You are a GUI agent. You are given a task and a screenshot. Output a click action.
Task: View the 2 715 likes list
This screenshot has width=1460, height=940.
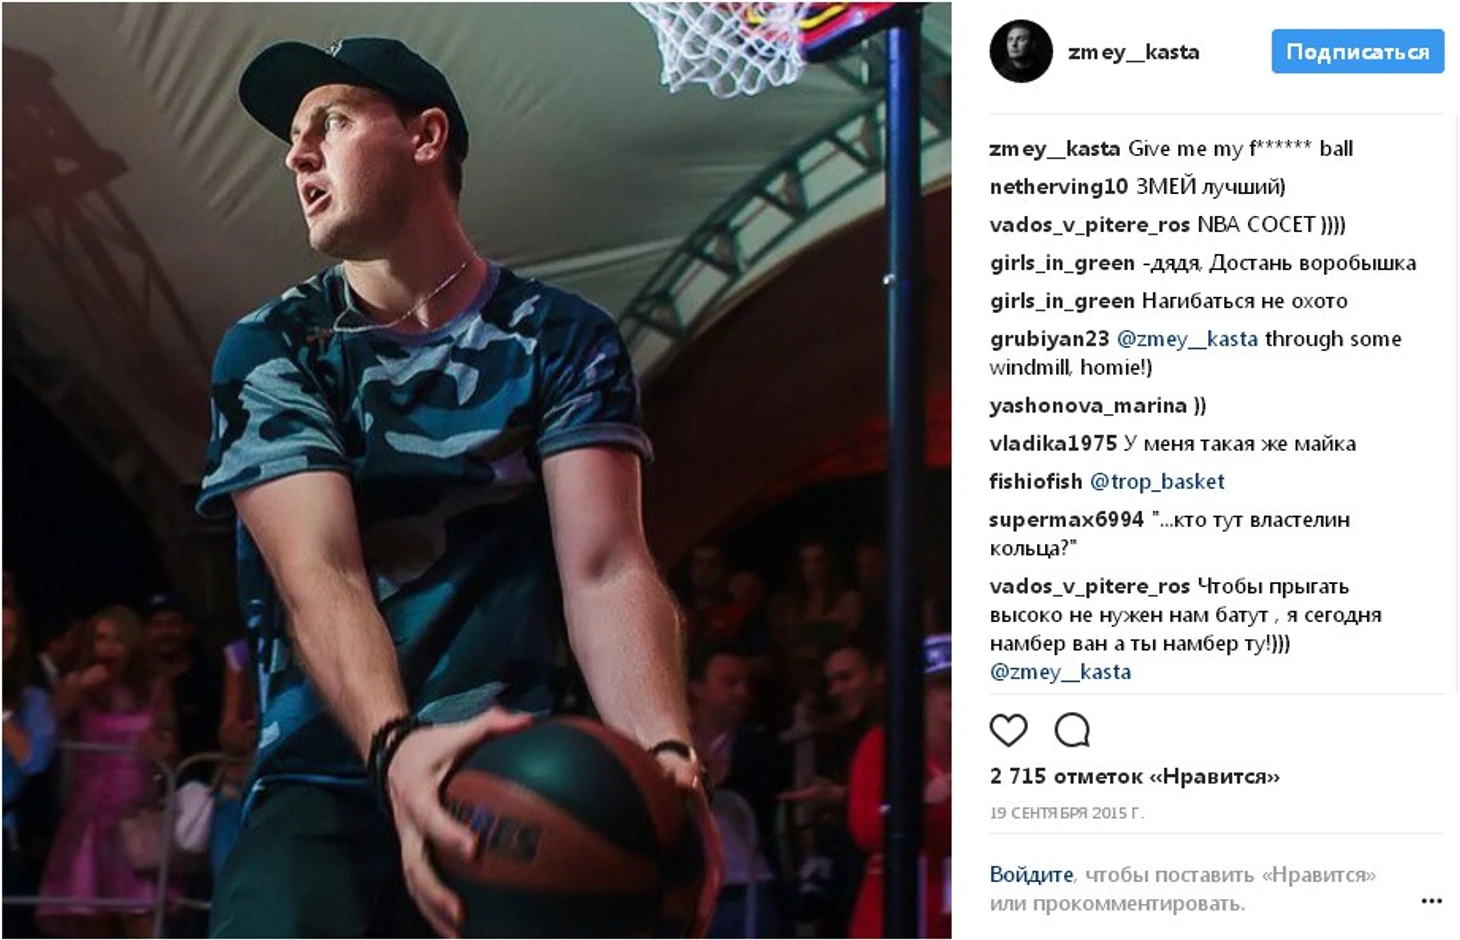1134,776
